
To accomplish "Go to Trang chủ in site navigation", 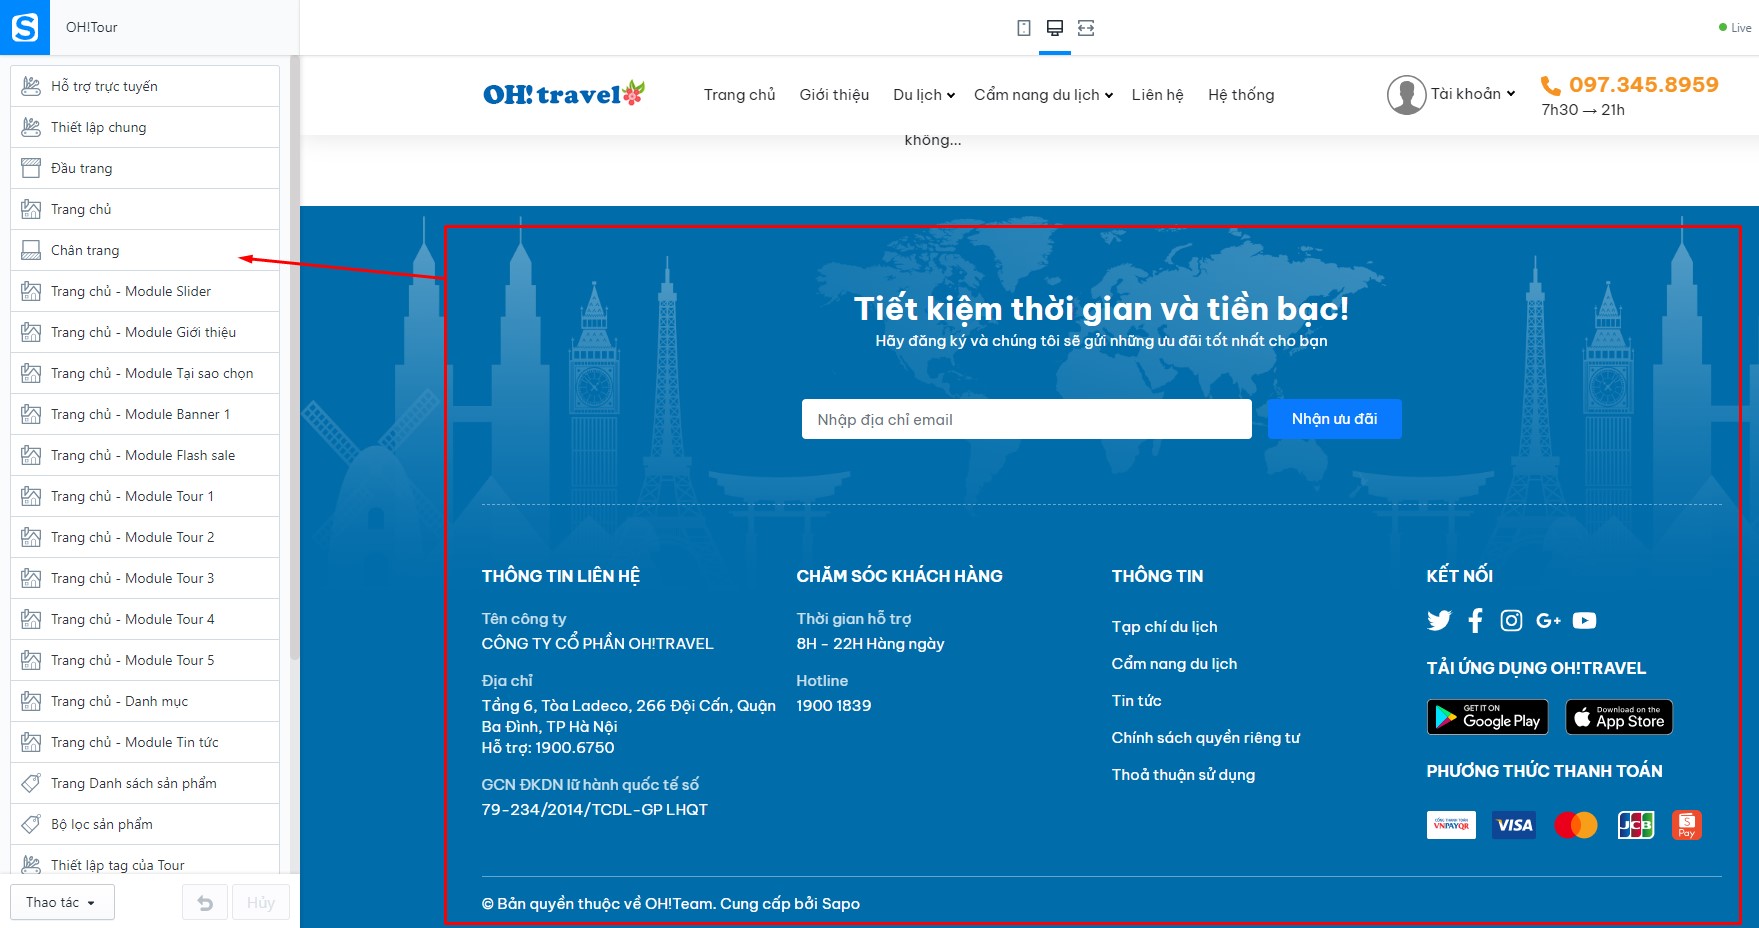I will (x=739, y=95).
